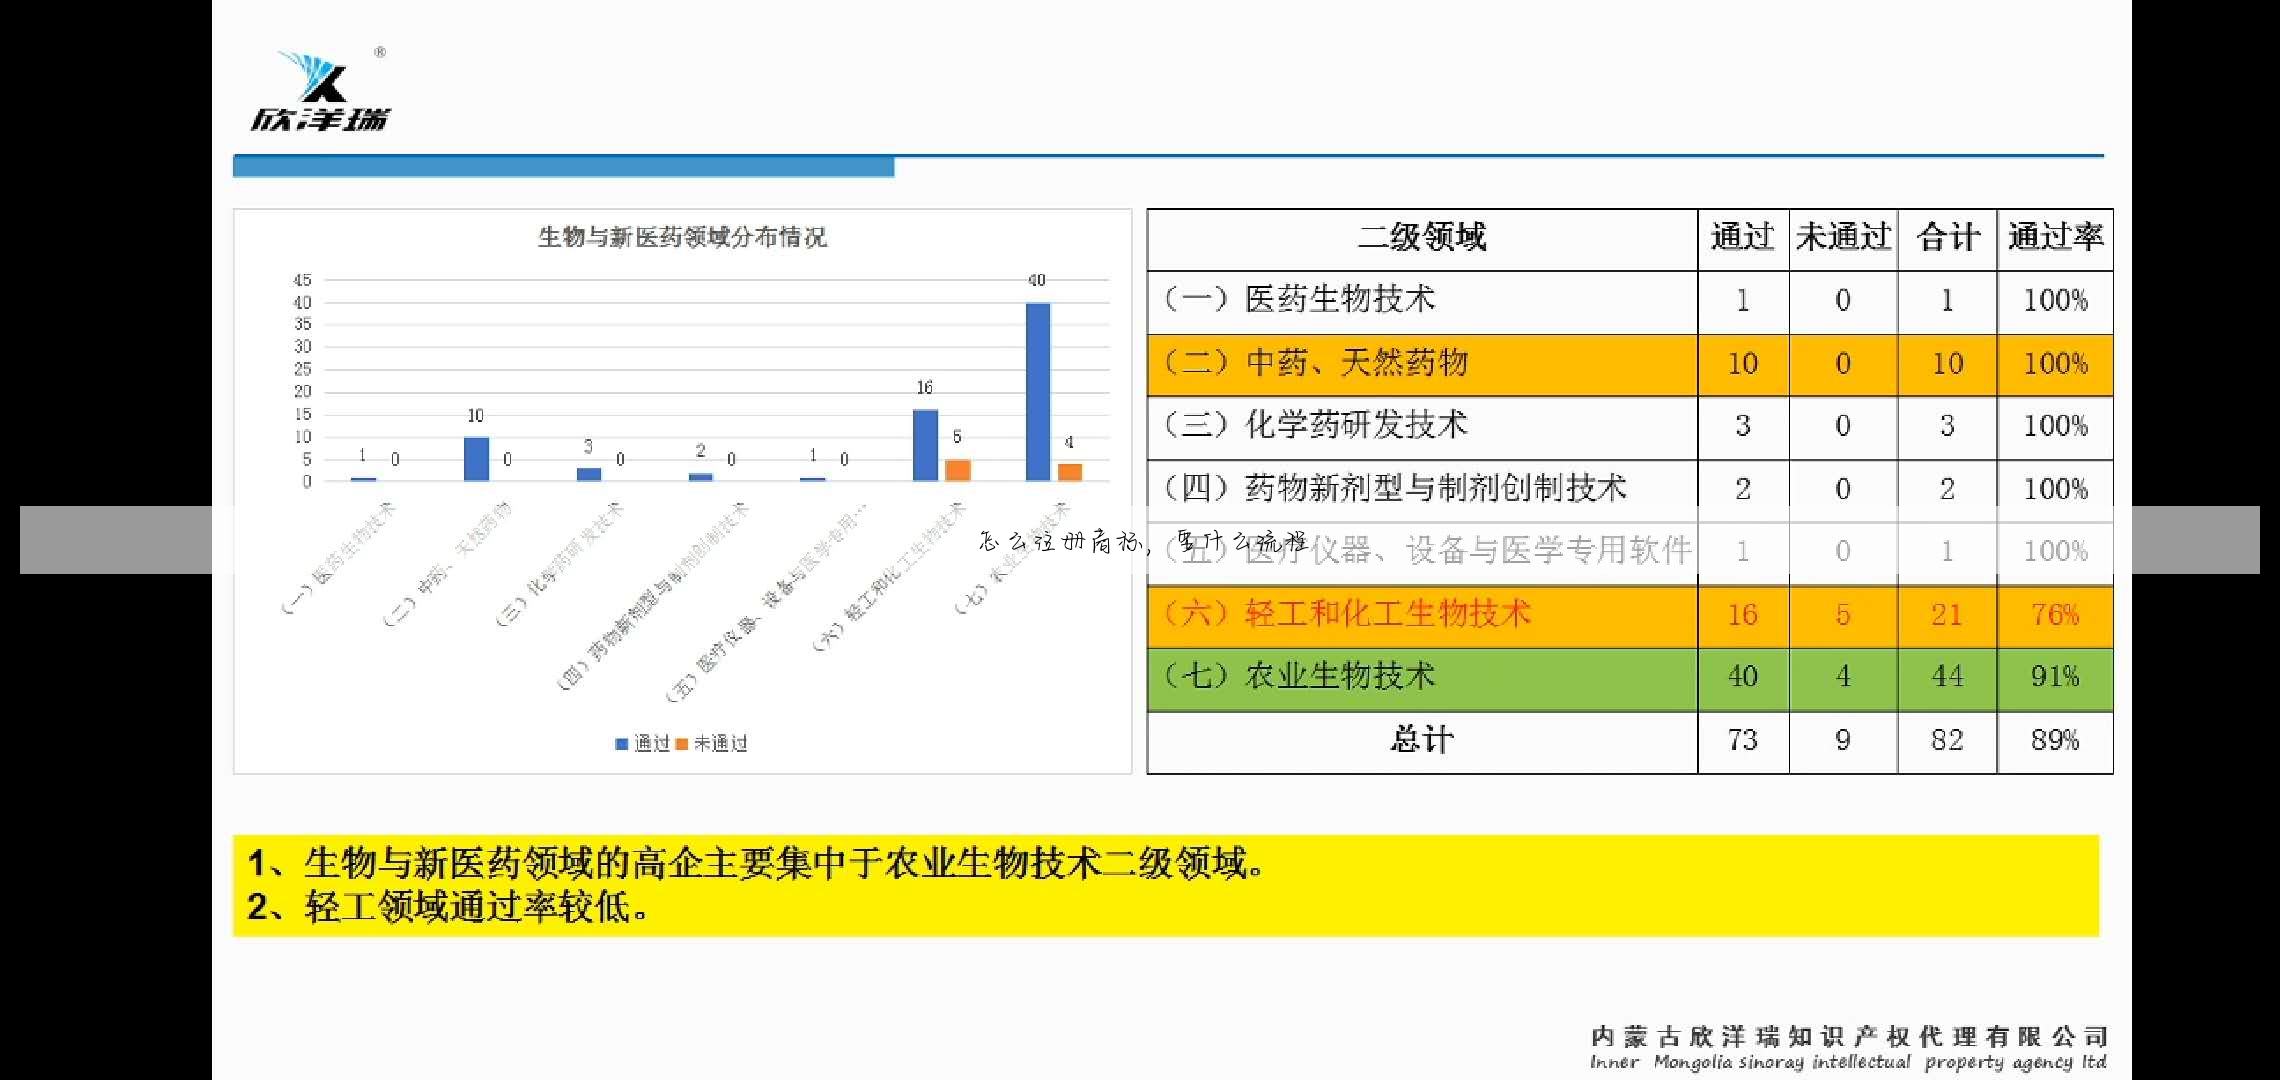2280x1080 pixels.
Task: Select row (三) 化学药研发技术
Action: pos(1630,428)
